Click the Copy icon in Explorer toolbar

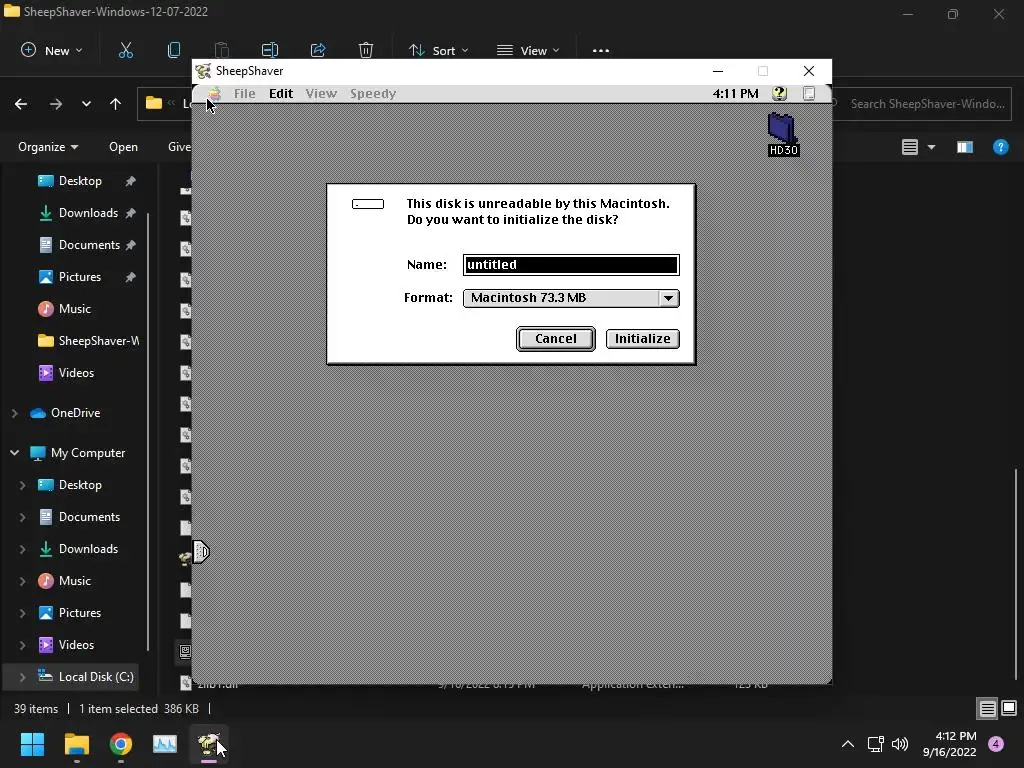(174, 50)
